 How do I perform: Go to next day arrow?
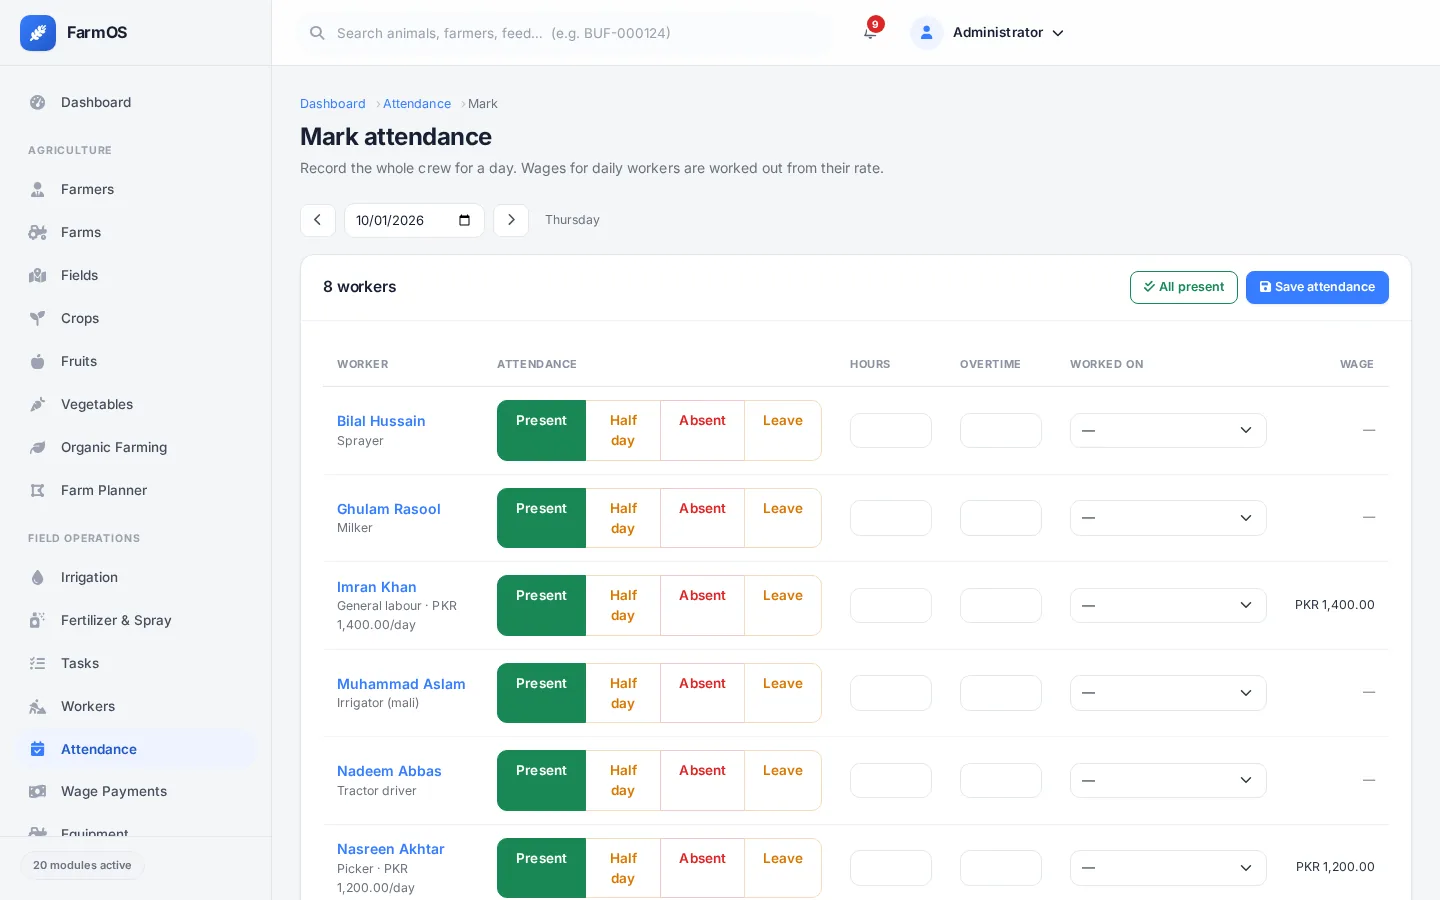point(511,220)
